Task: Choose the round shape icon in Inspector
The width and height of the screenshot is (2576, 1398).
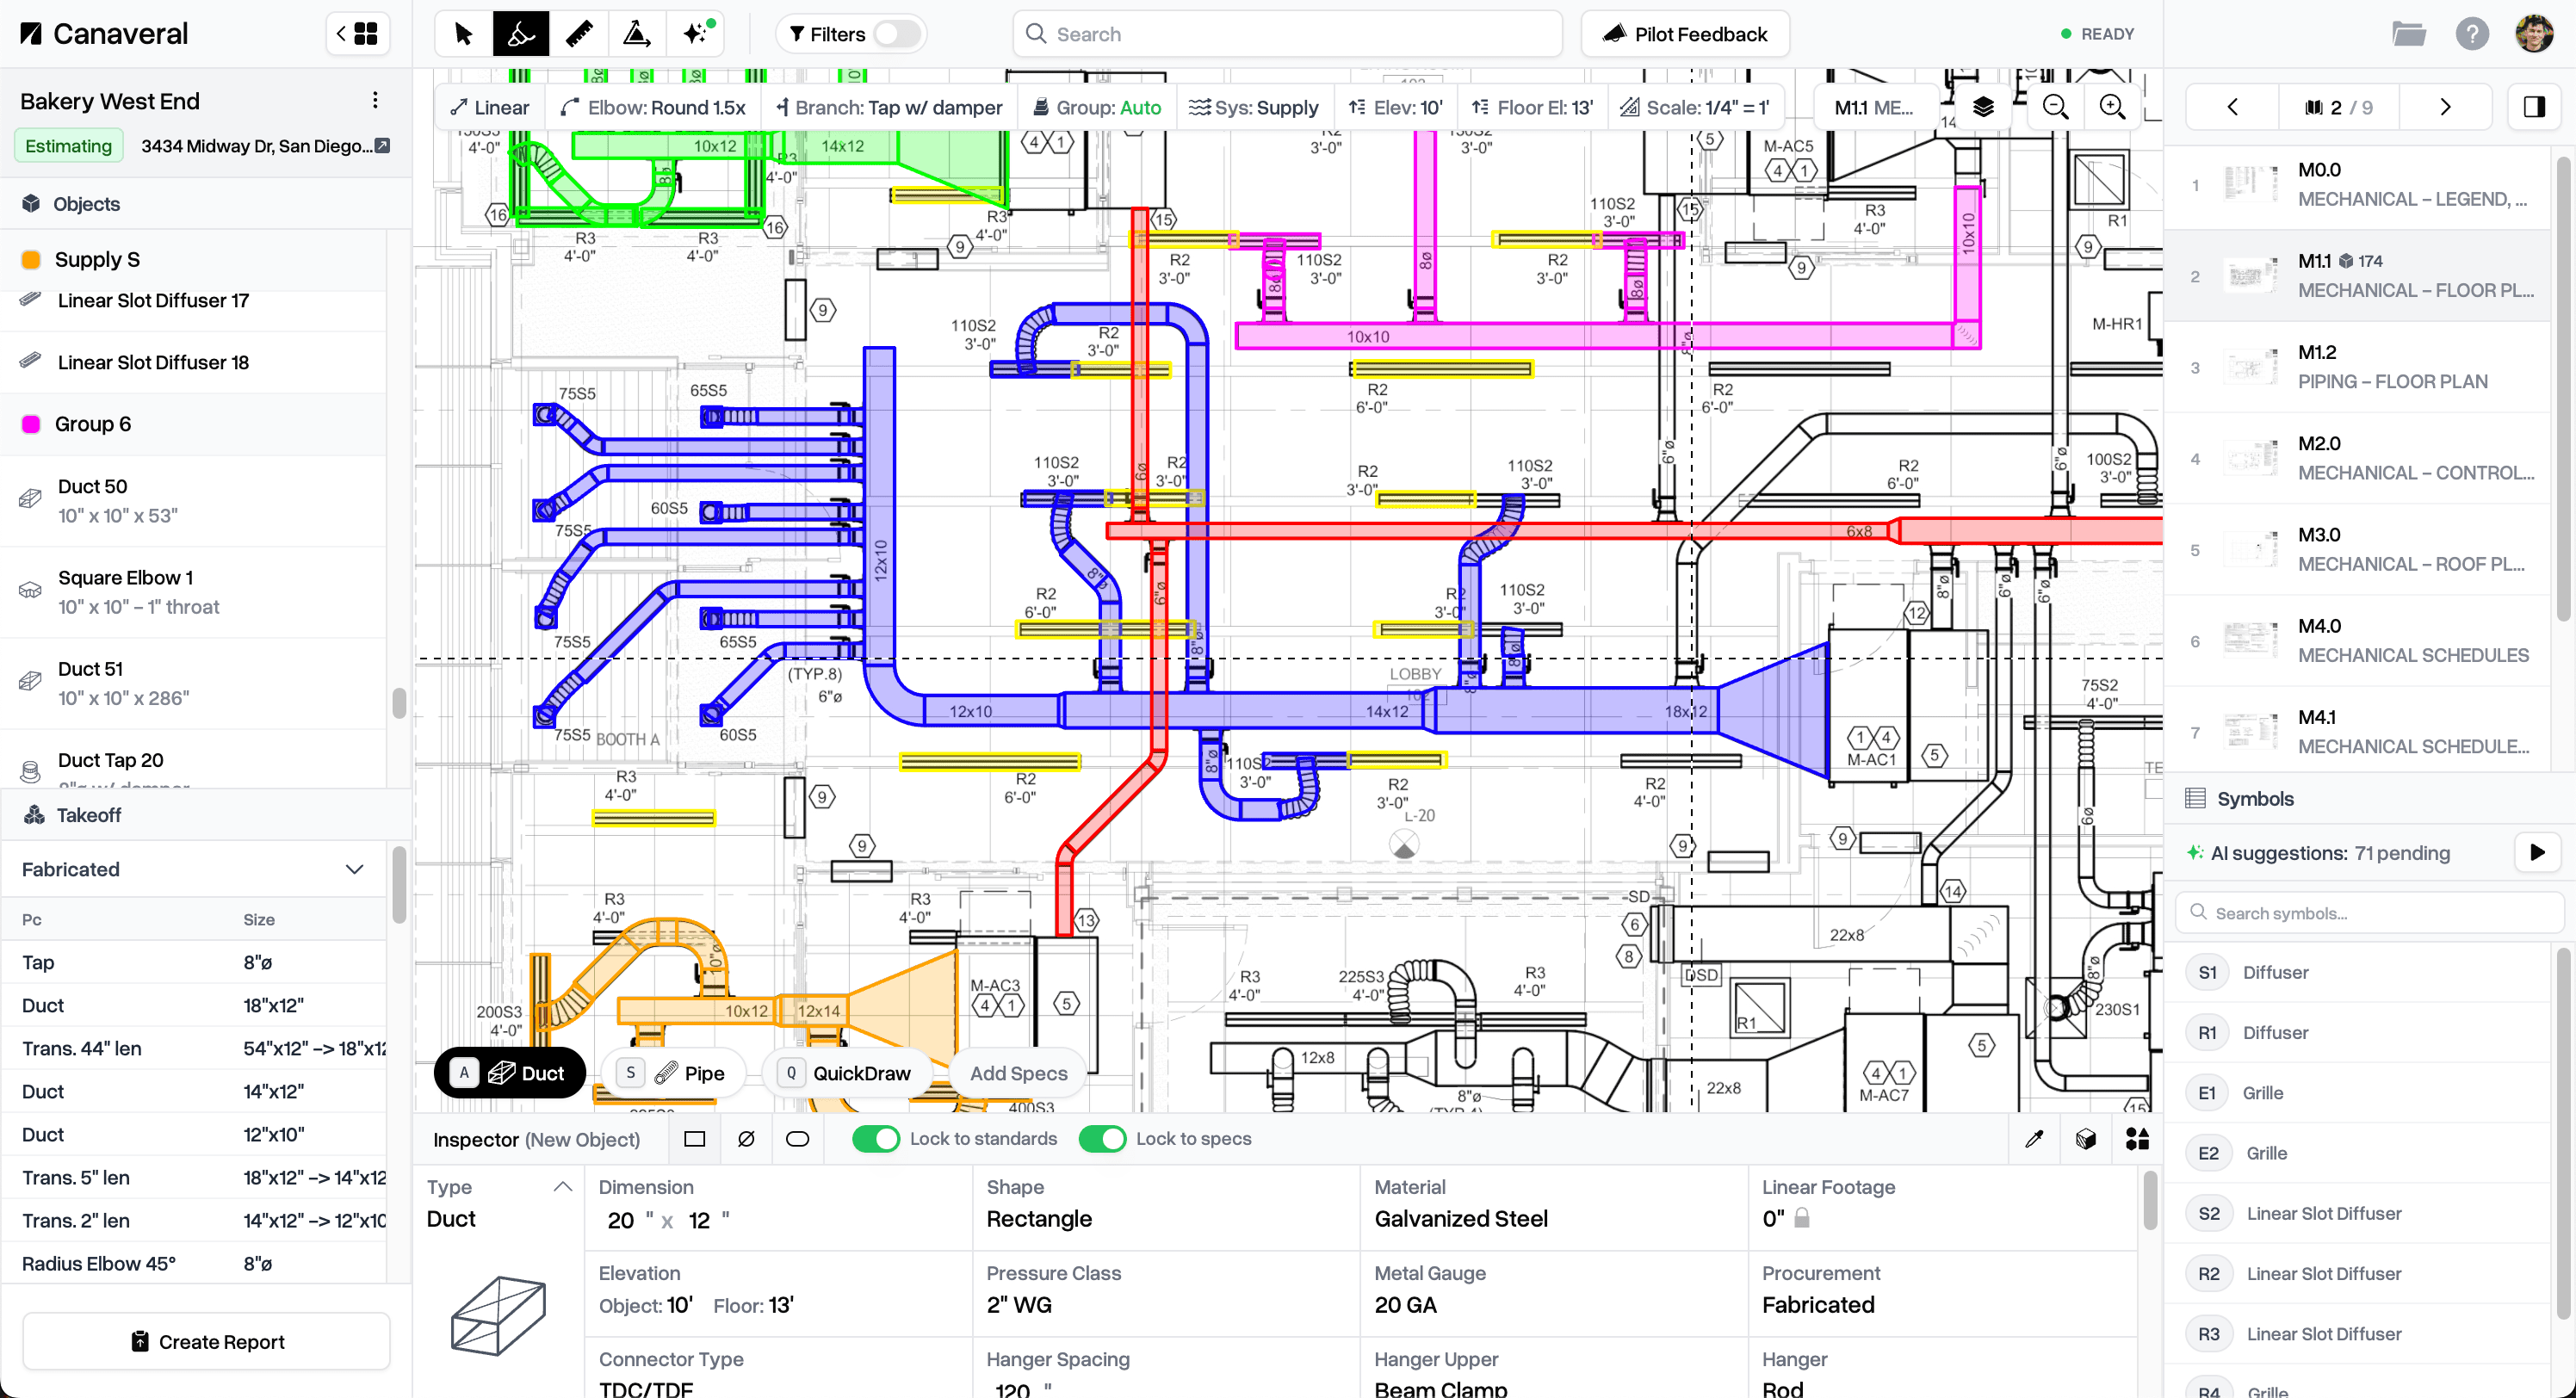Action: pos(746,1139)
